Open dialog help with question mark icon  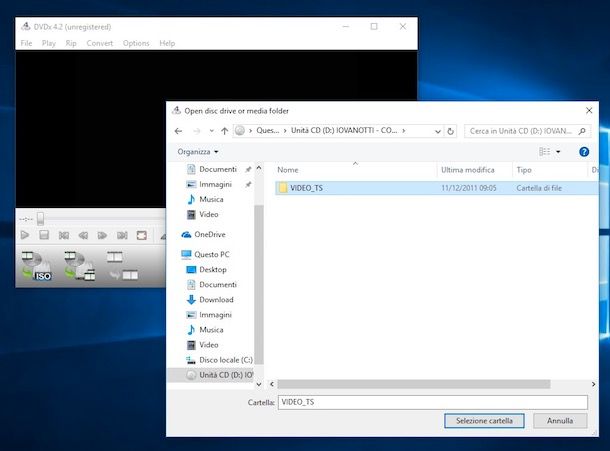click(x=584, y=152)
